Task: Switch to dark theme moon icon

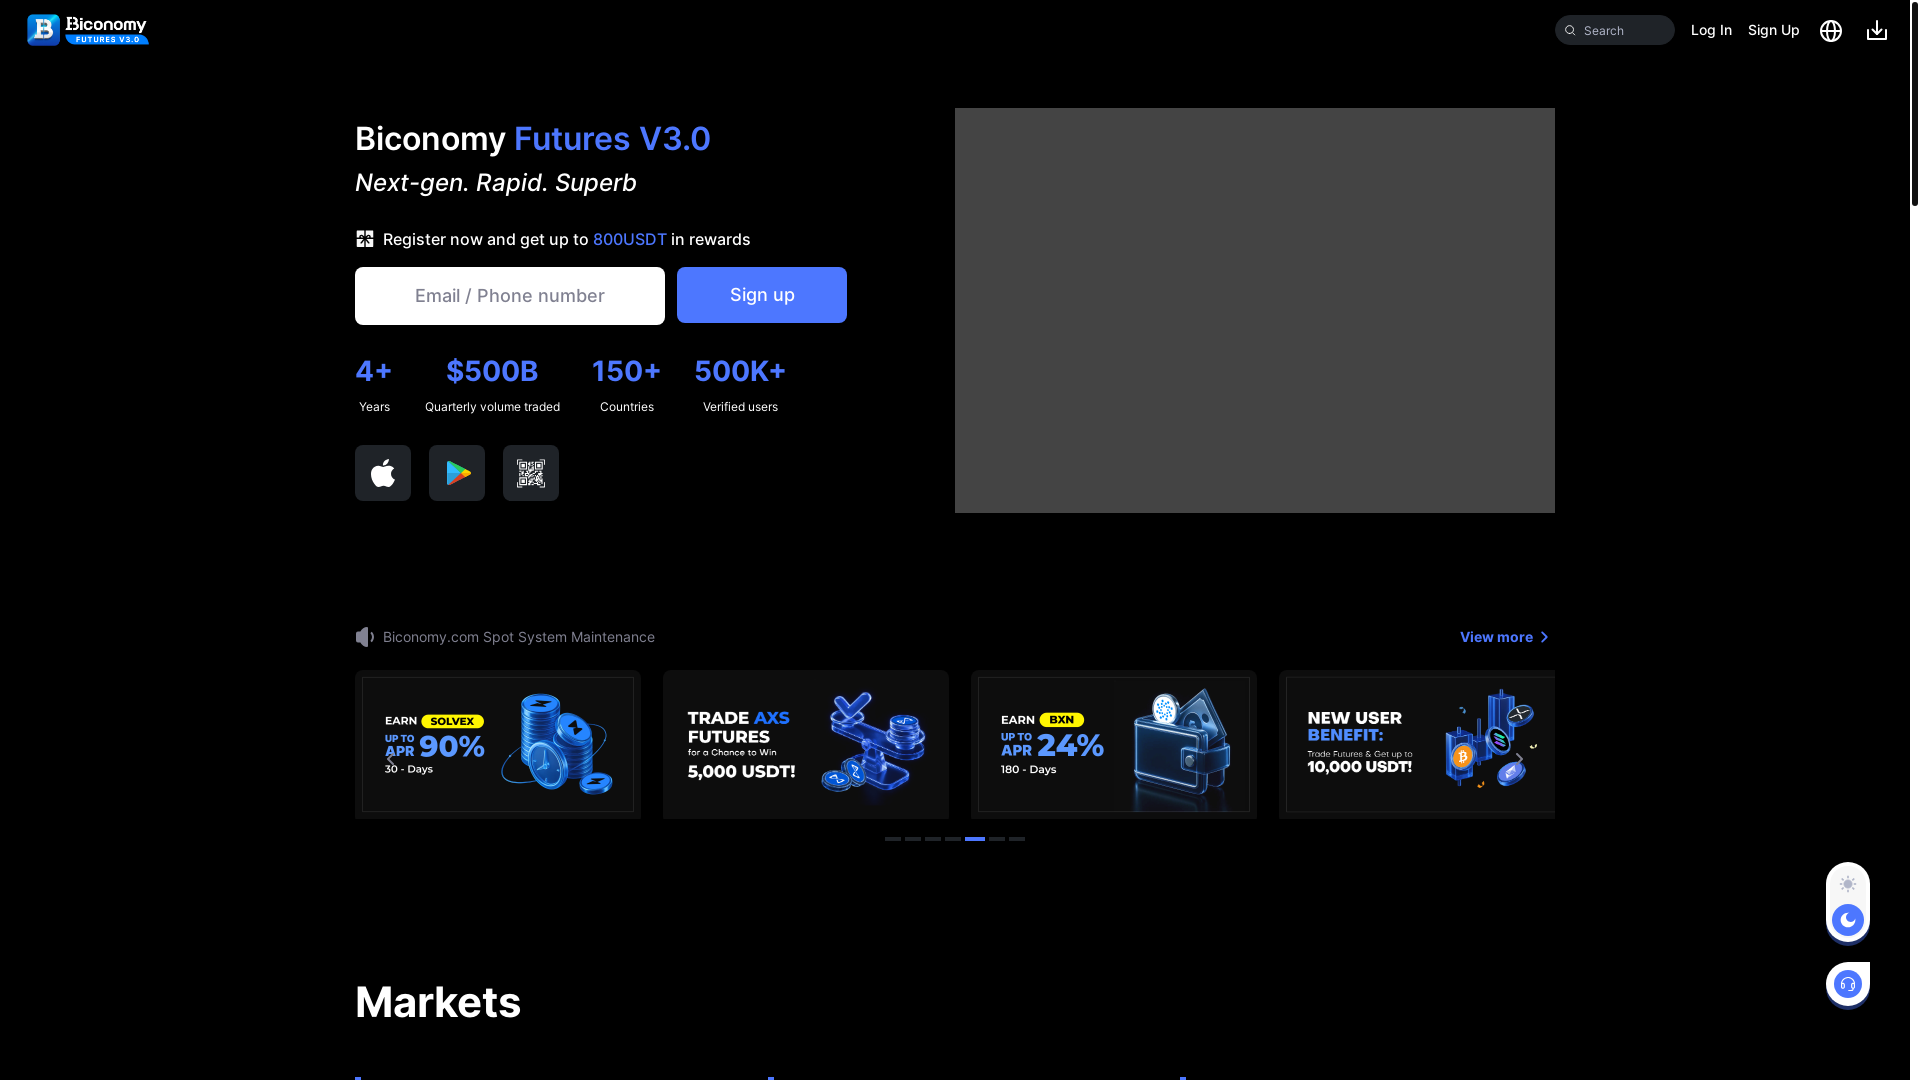Action: pyautogui.click(x=1848, y=920)
